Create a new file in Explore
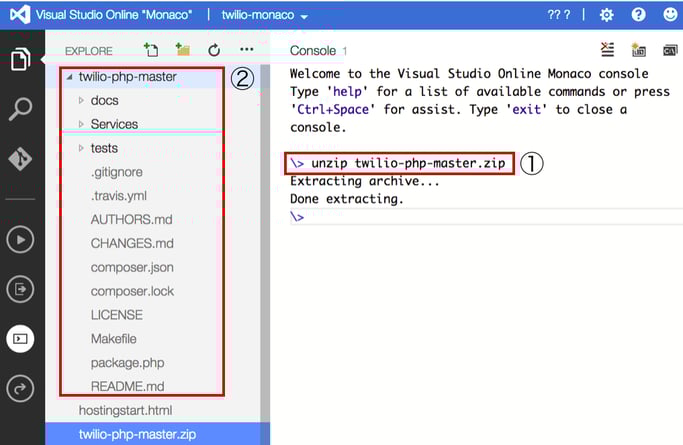Image resolution: width=683 pixels, height=445 pixels. (151, 50)
